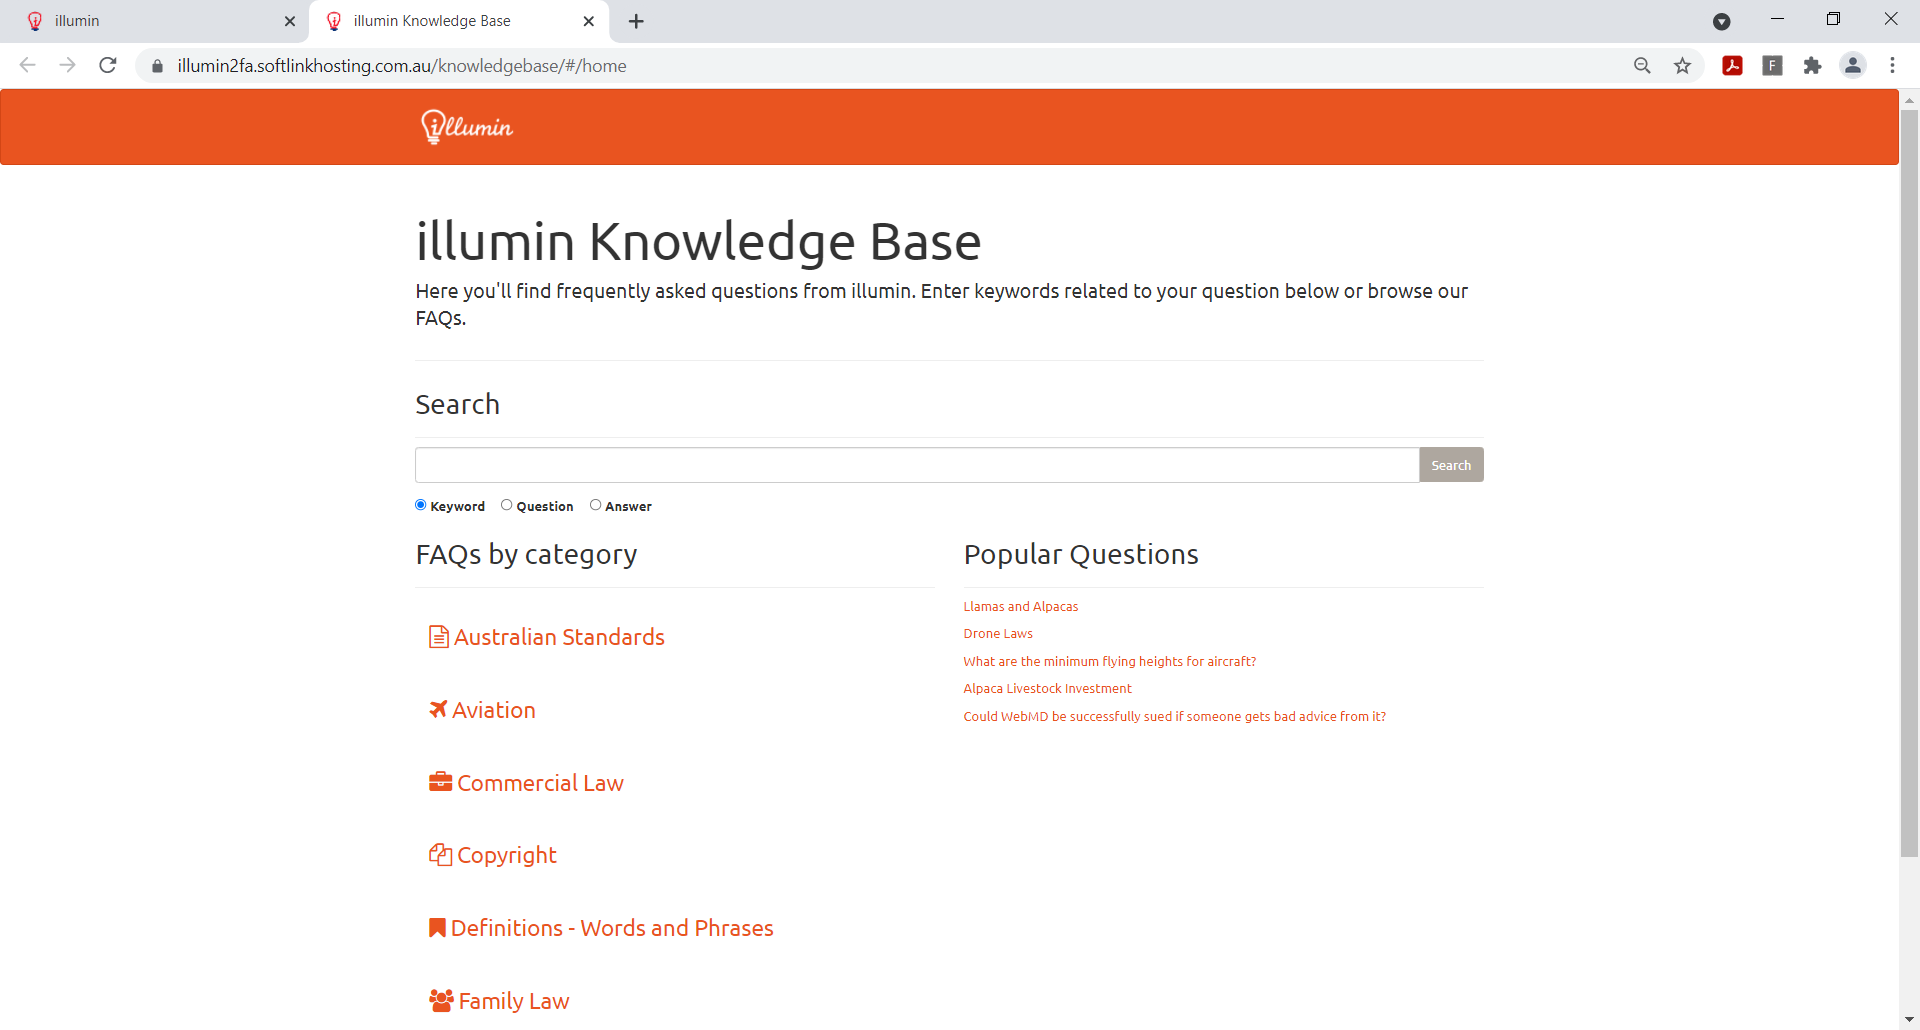Bookmark this page using the star icon
1920x1030 pixels.
(x=1683, y=65)
